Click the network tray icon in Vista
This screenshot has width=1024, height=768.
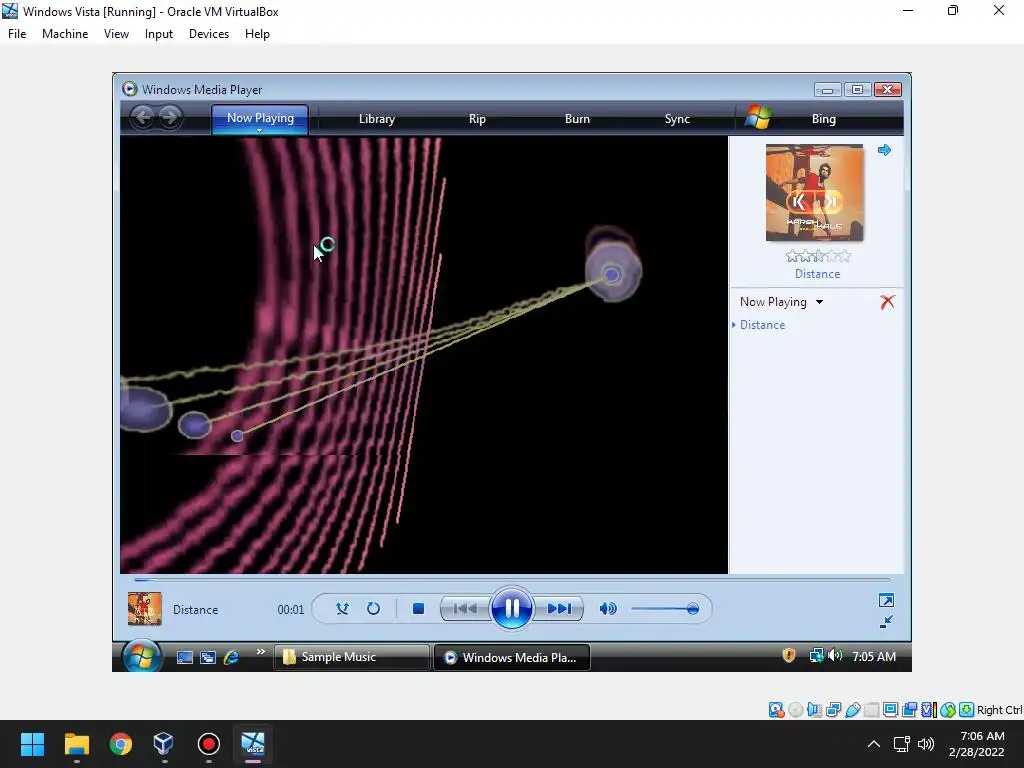(x=816, y=656)
